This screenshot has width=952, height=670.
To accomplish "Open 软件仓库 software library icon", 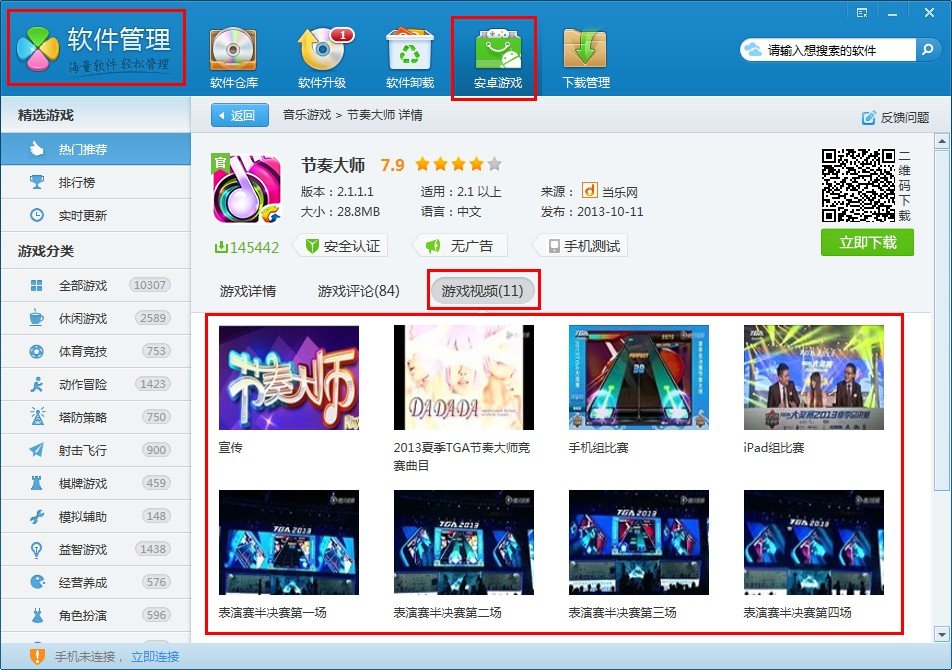I will pos(233,50).
